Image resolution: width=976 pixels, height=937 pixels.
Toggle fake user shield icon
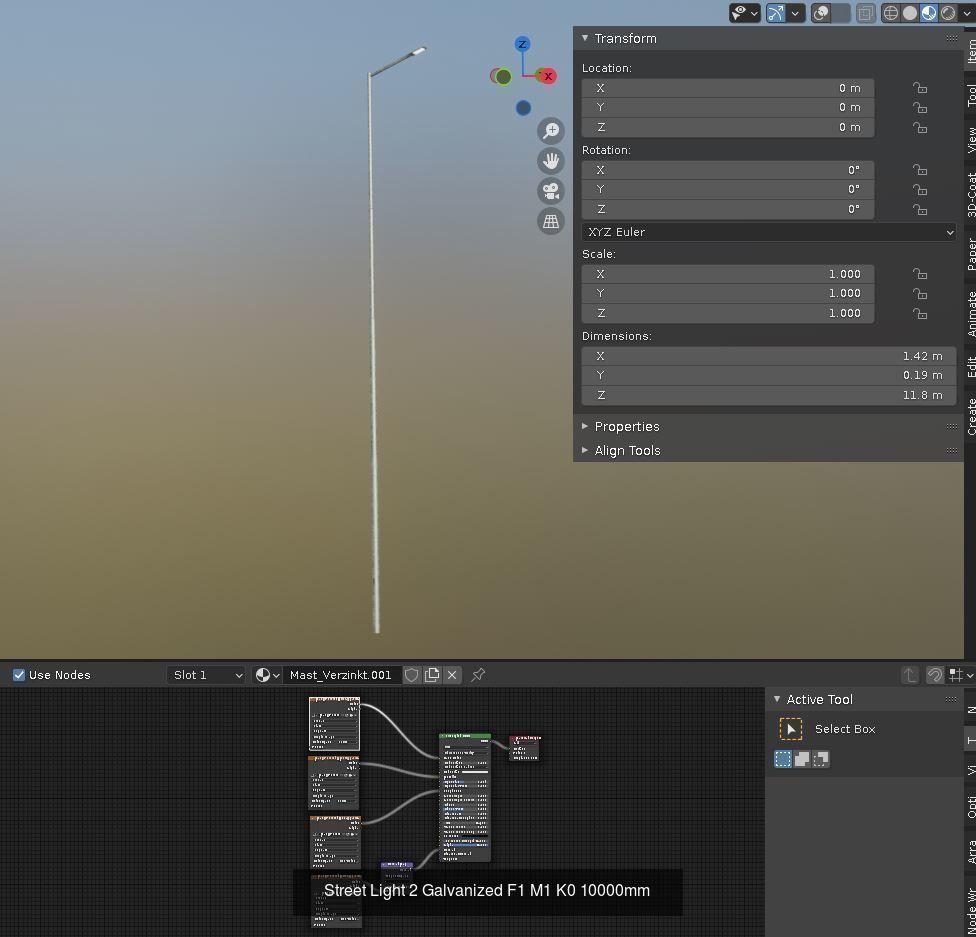coord(411,675)
